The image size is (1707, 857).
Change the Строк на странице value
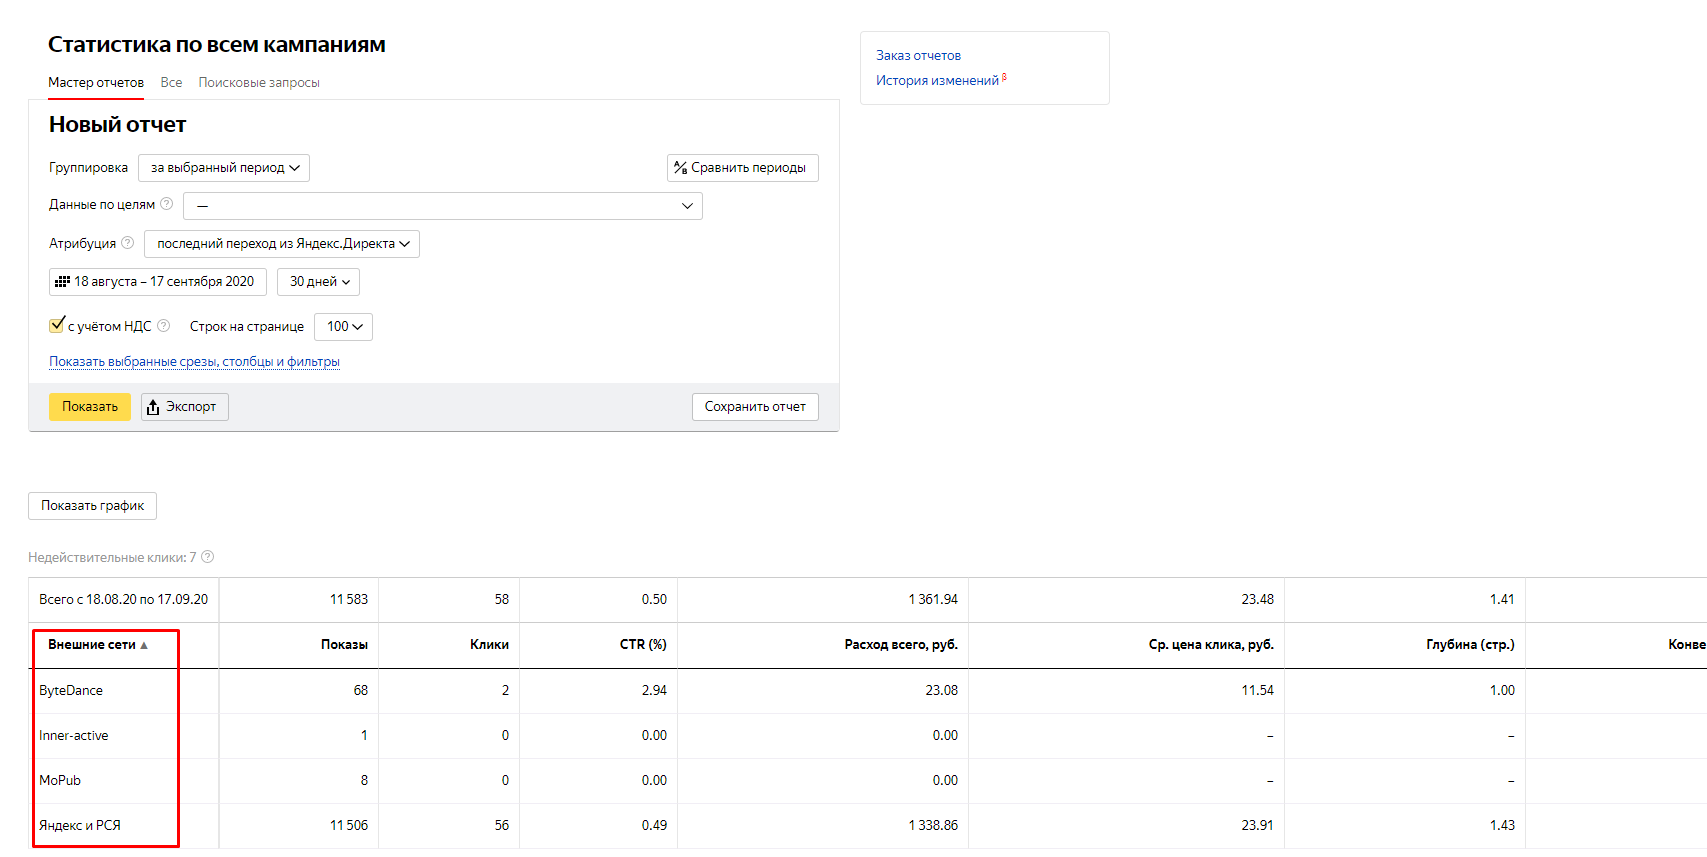tap(343, 327)
